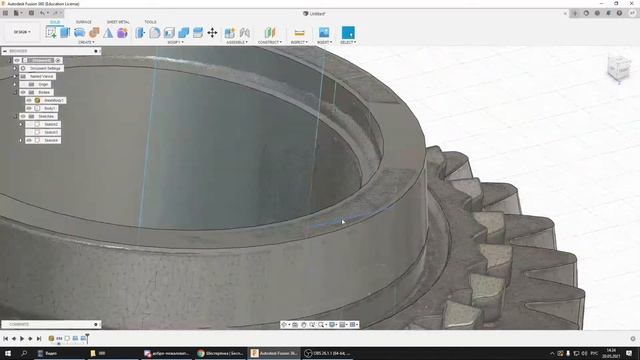Screen dimensions: 640x360
Task: Select the Shell tool
Action: coord(169,33)
